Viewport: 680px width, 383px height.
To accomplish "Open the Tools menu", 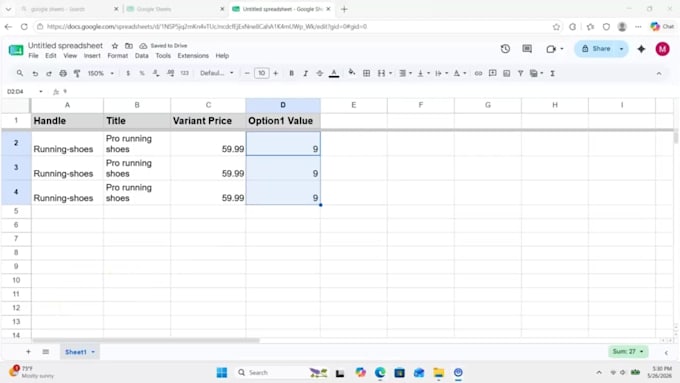I will [x=163, y=56].
